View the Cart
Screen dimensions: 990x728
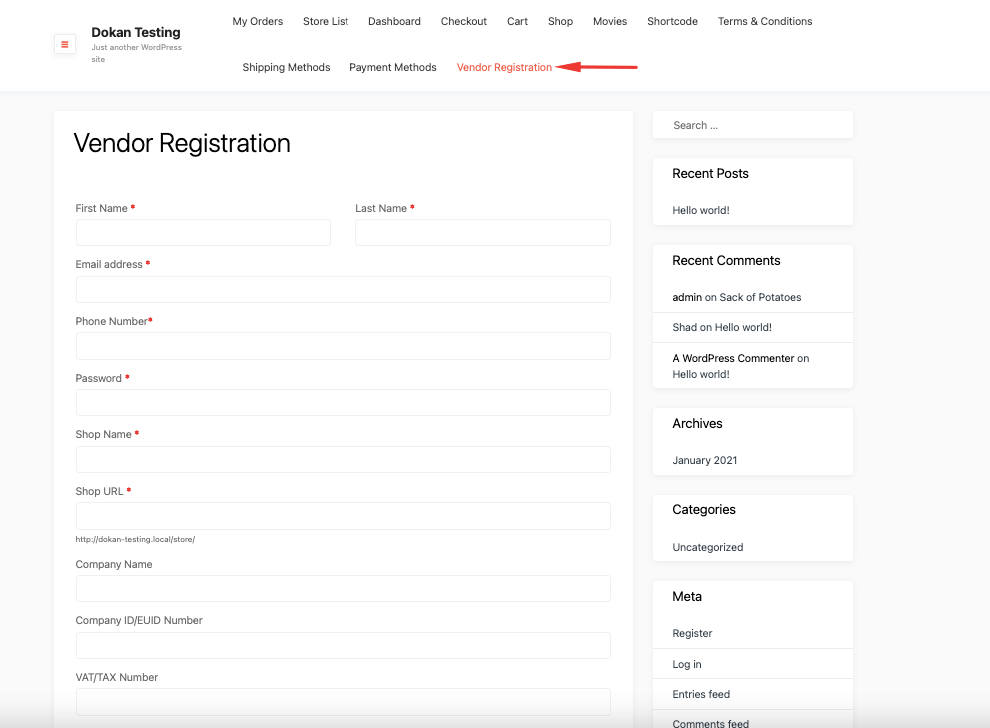(516, 21)
